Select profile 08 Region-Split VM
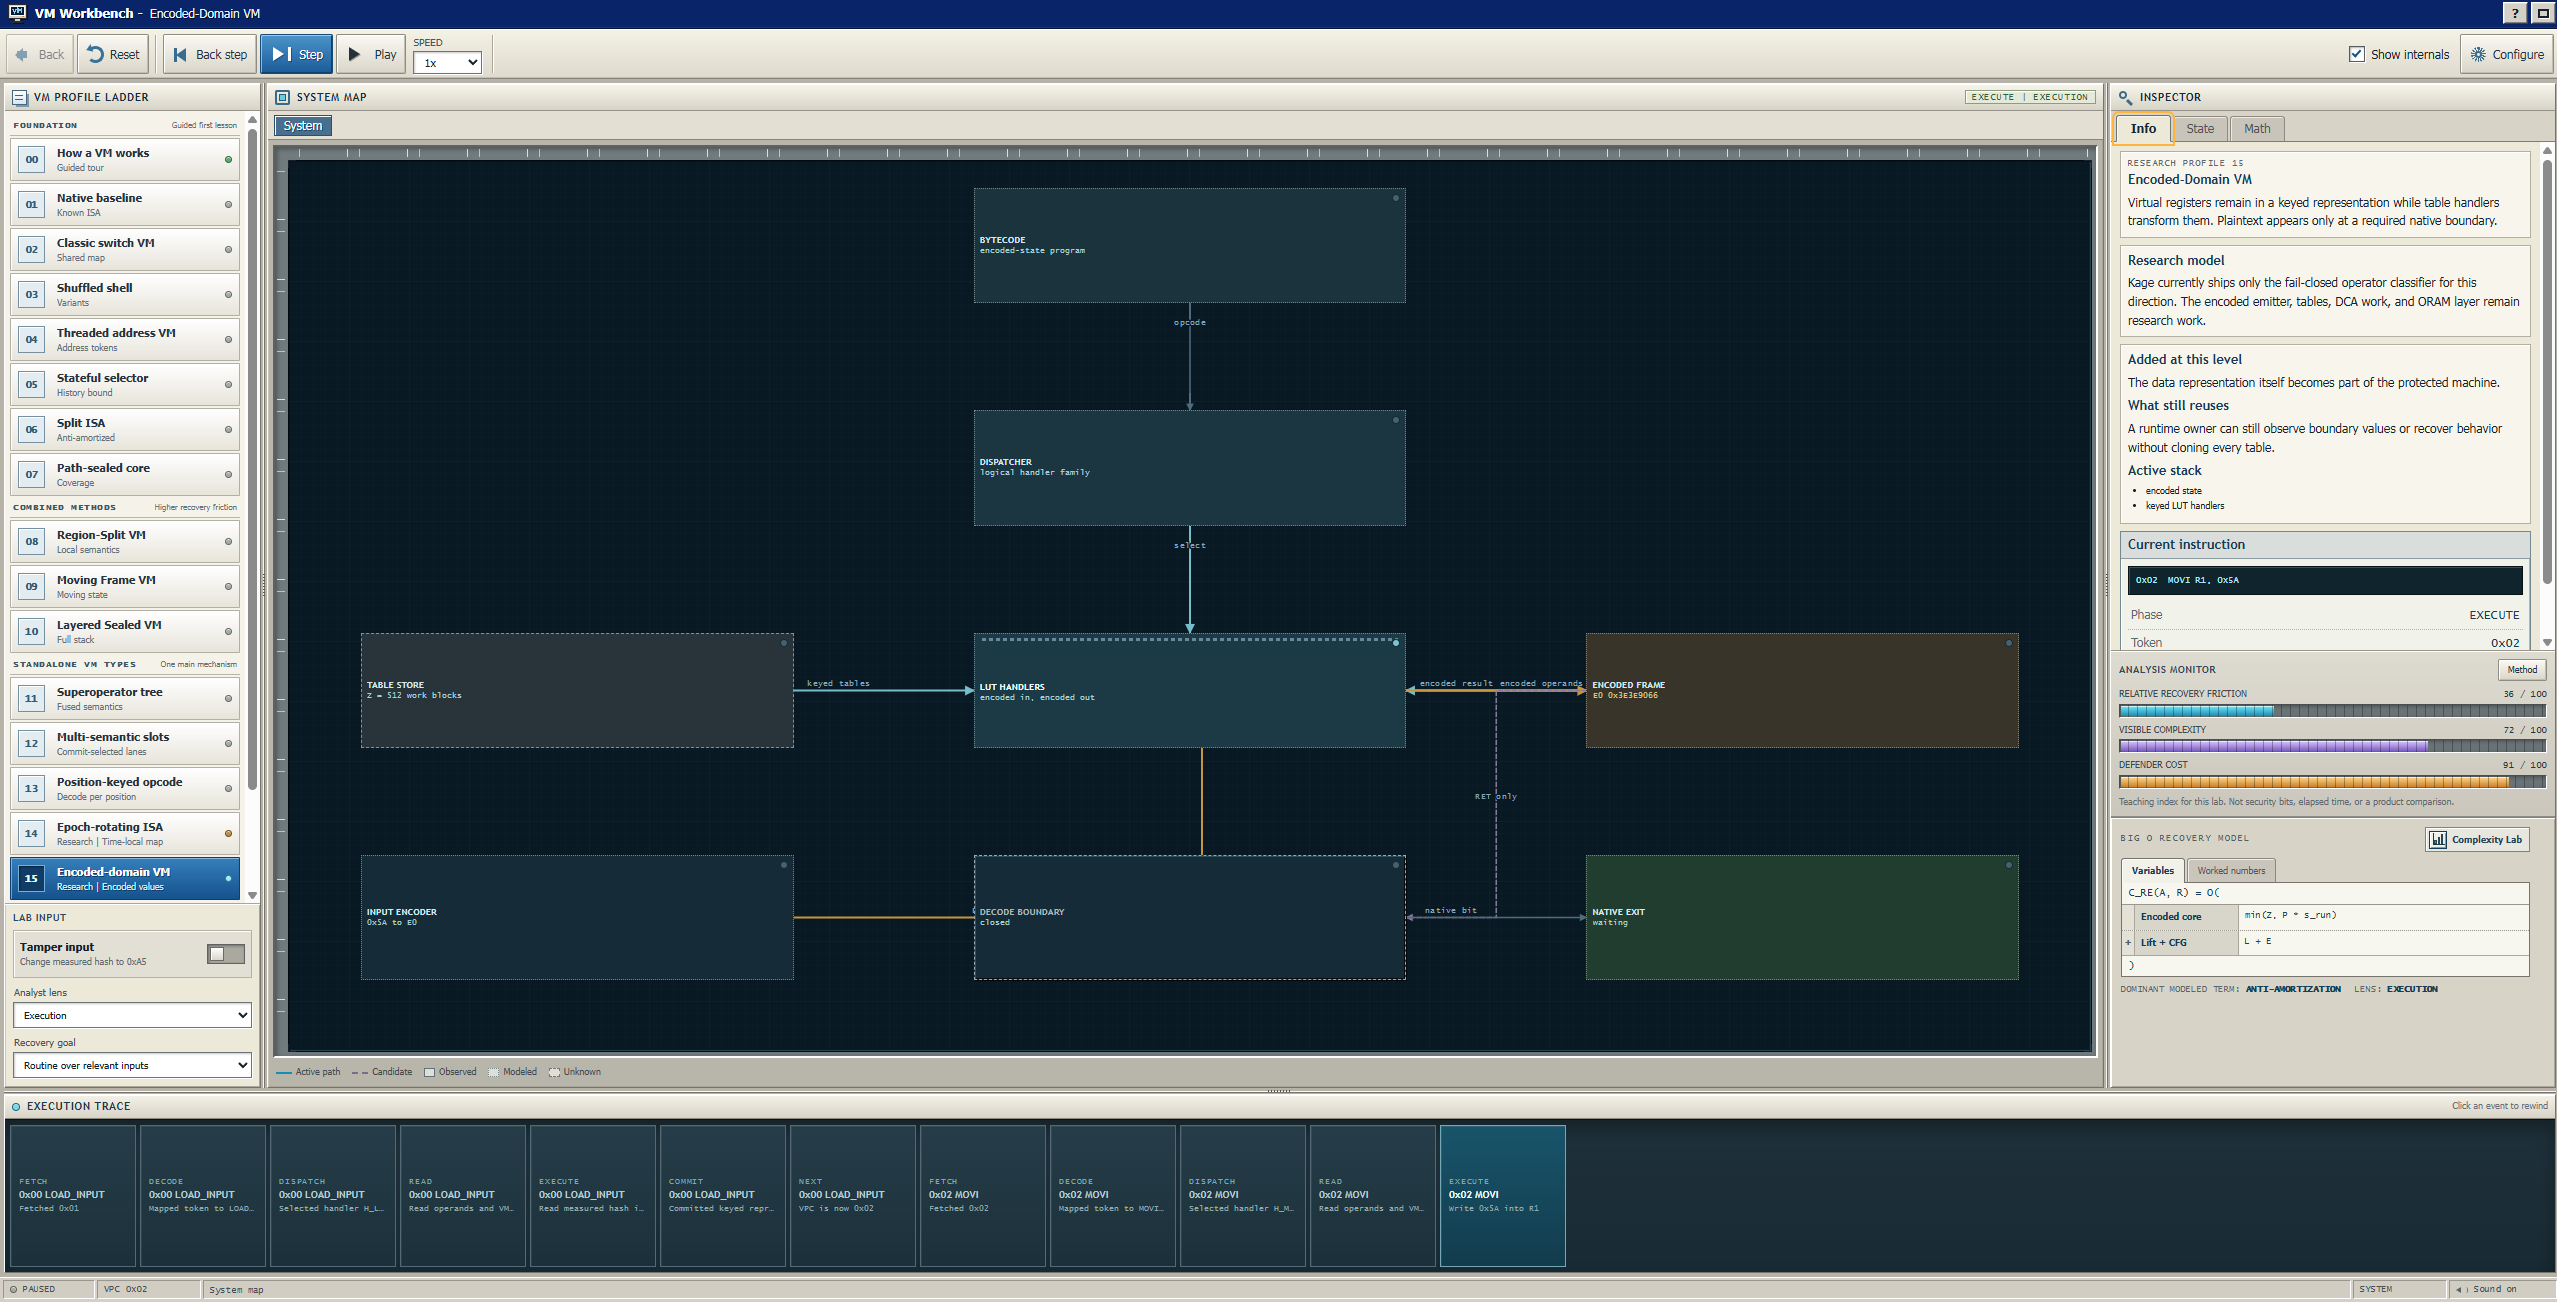 point(125,541)
